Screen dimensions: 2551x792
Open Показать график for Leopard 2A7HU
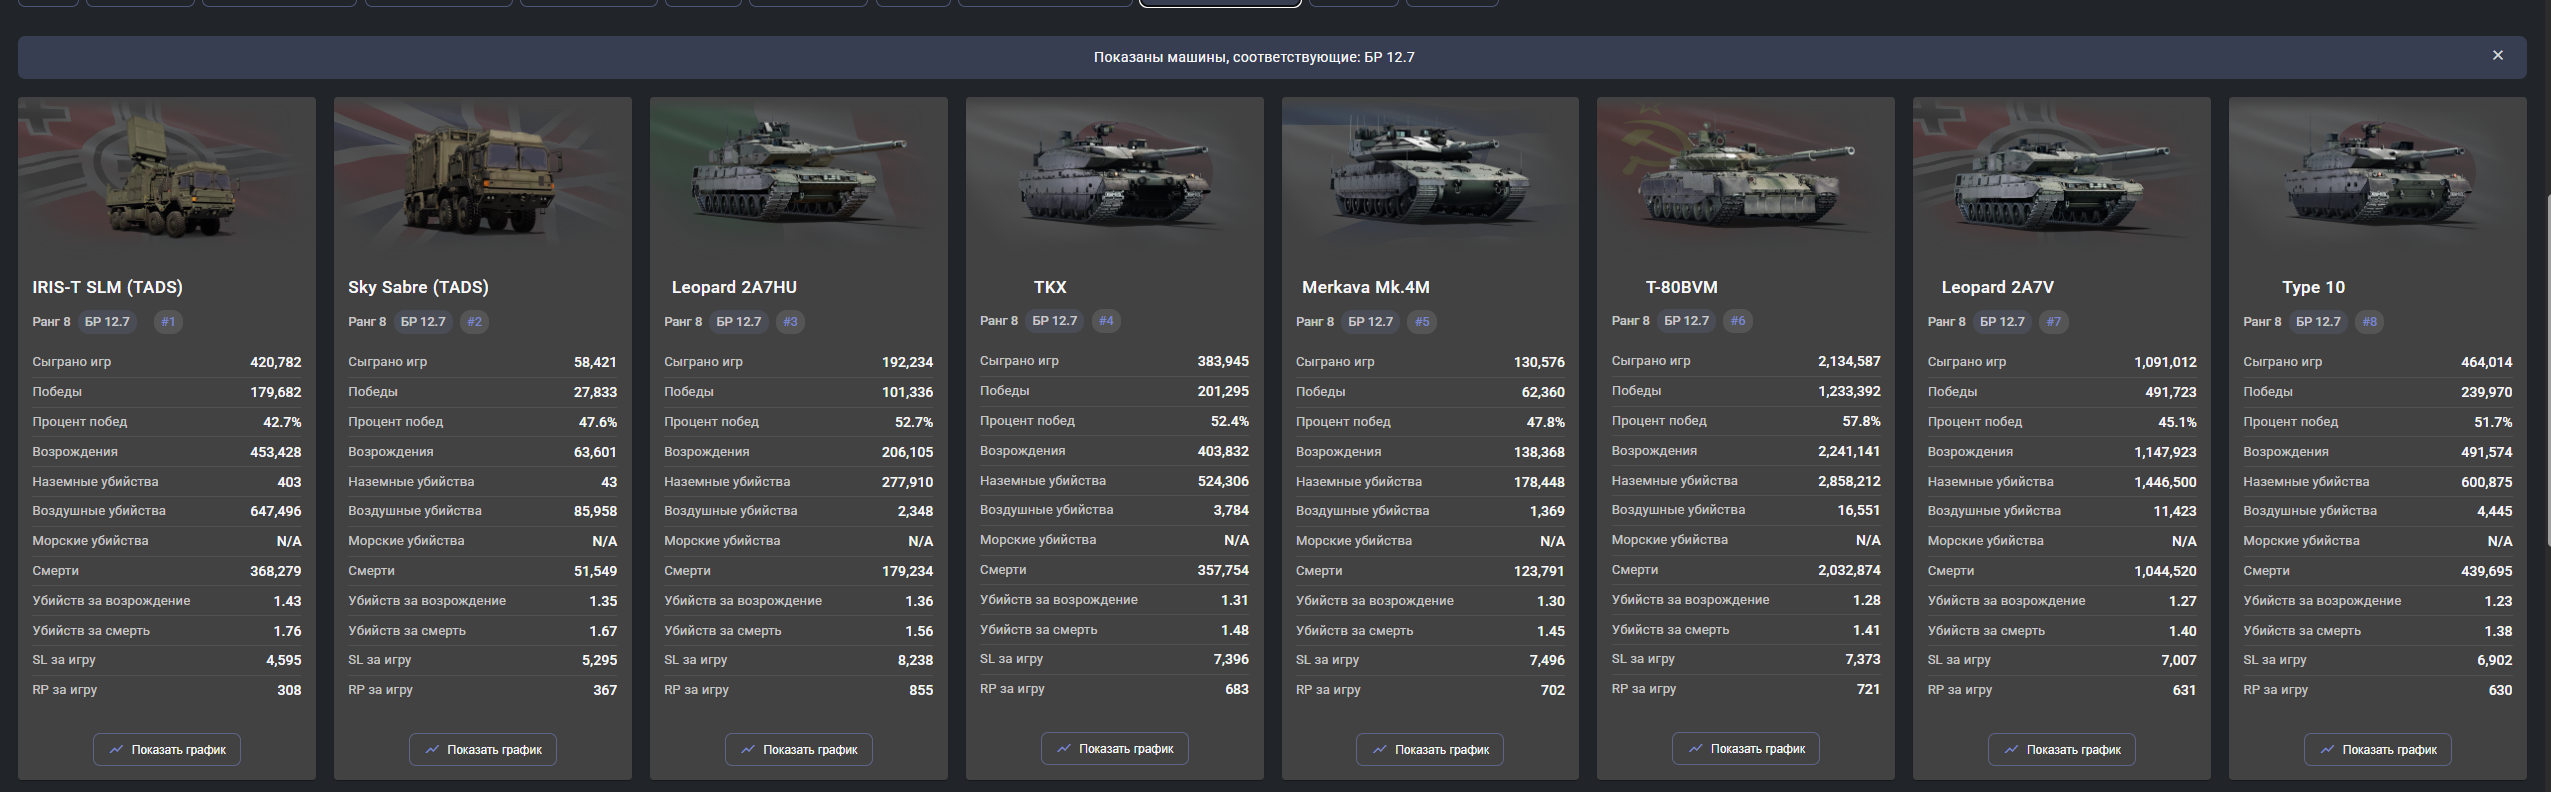[799, 749]
